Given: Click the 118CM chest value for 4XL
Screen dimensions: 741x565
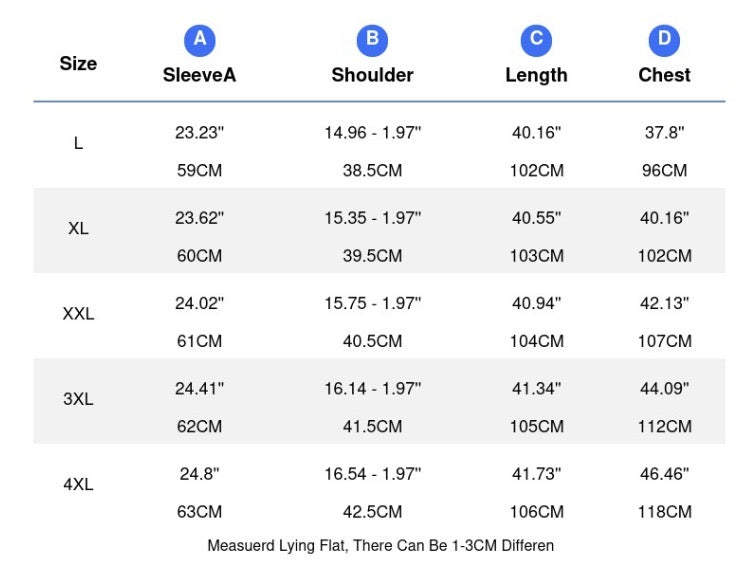Looking at the screenshot, I should pyautogui.click(x=664, y=512).
